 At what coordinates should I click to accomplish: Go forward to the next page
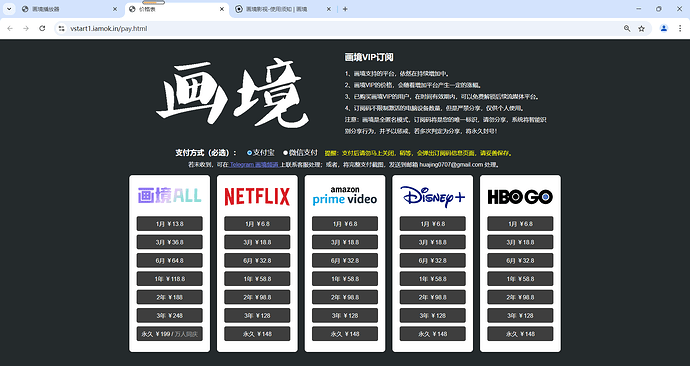[x=26, y=29]
